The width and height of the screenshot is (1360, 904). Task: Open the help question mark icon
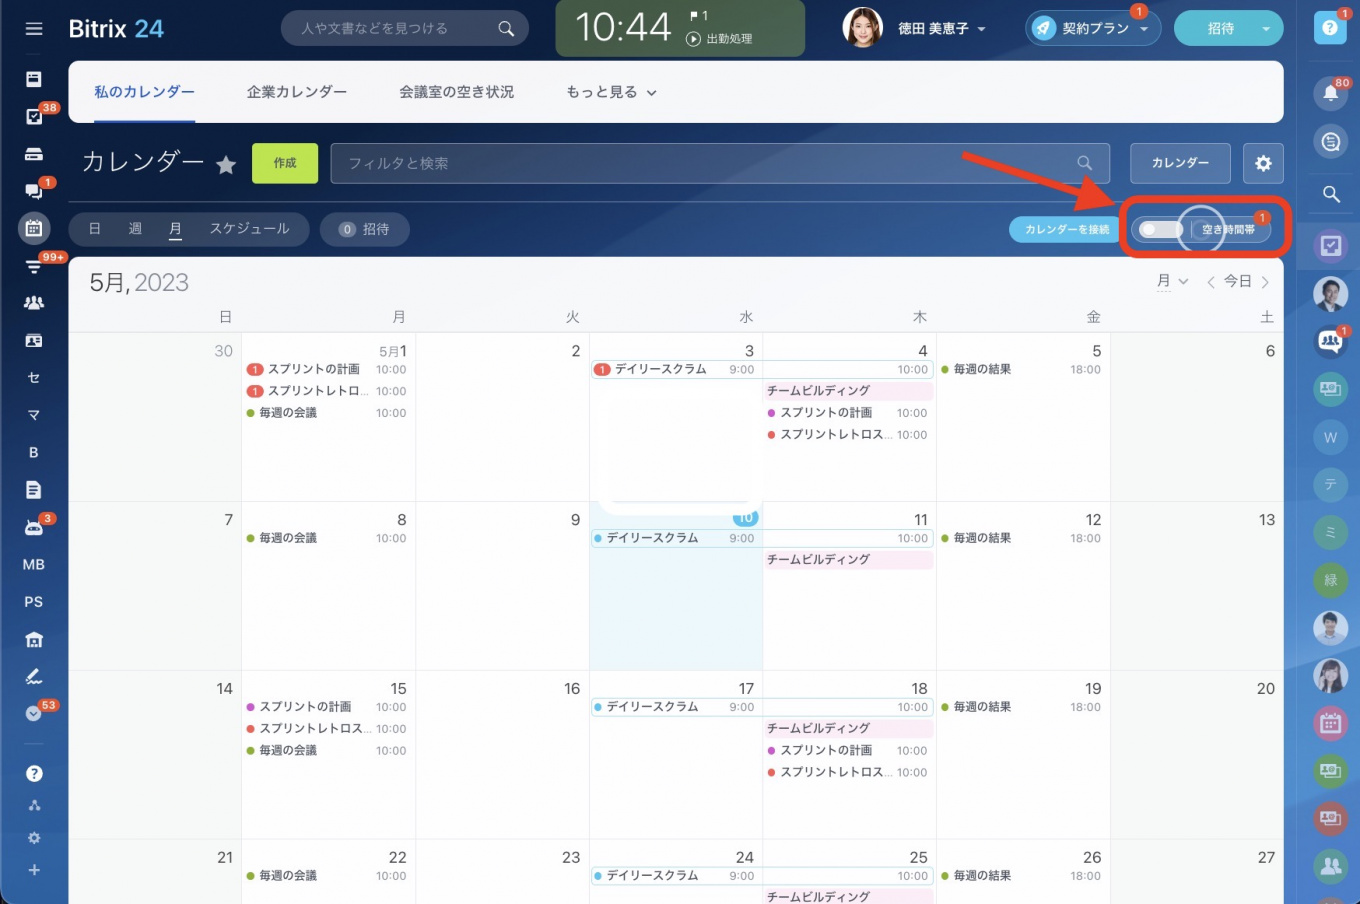coord(1329,28)
